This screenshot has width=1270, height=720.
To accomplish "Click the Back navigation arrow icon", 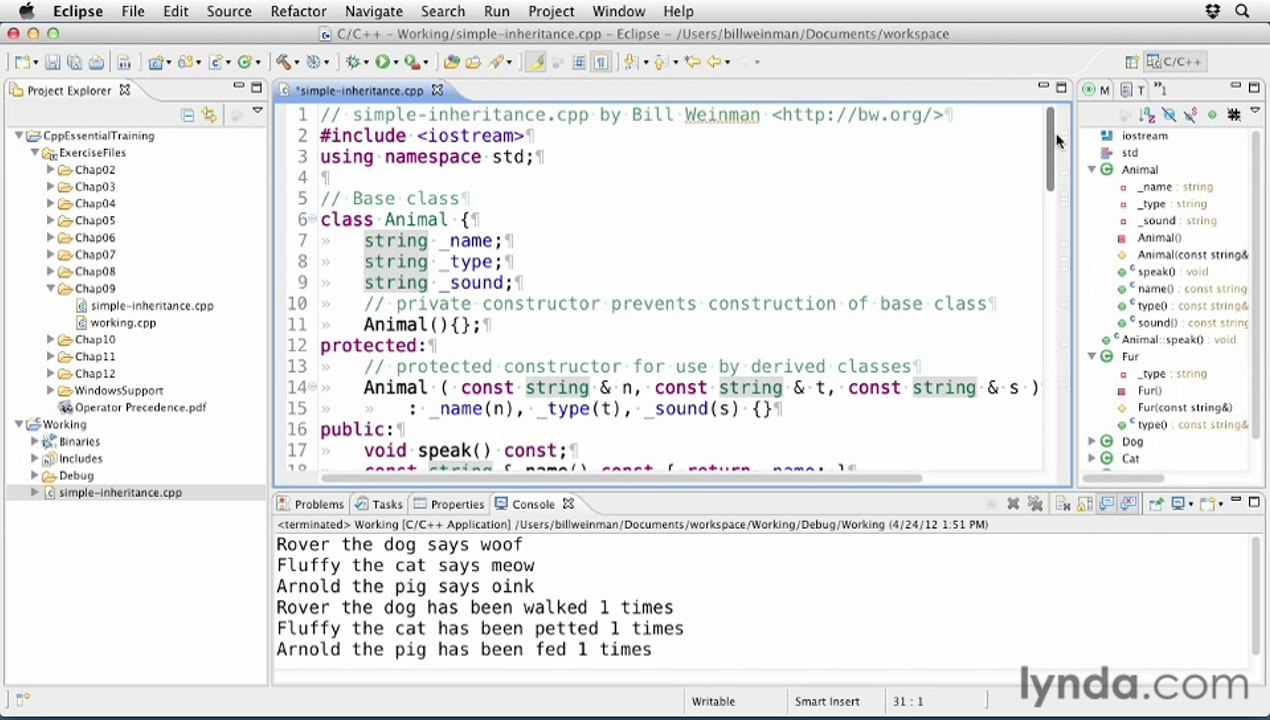I will (714, 62).
